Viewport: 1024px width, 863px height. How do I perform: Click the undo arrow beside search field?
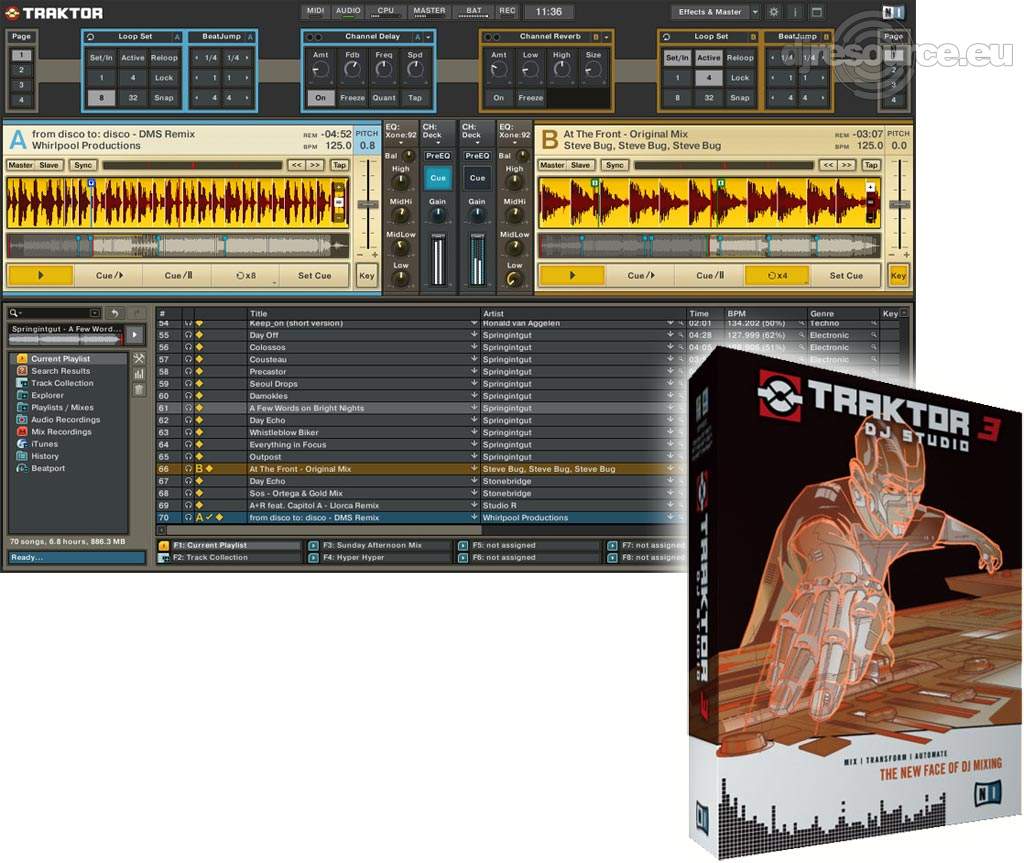click(x=114, y=314)
